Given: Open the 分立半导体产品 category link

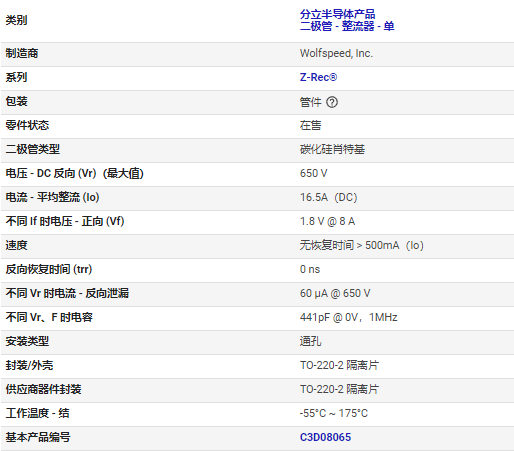Looking at the screenshot, I should [x=337, y=14].
